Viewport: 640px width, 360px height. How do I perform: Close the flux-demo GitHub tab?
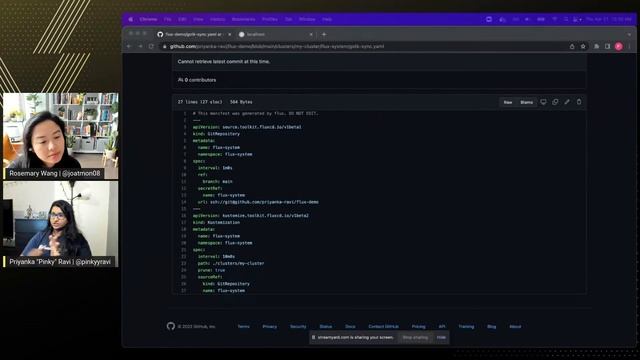(229, 34)
